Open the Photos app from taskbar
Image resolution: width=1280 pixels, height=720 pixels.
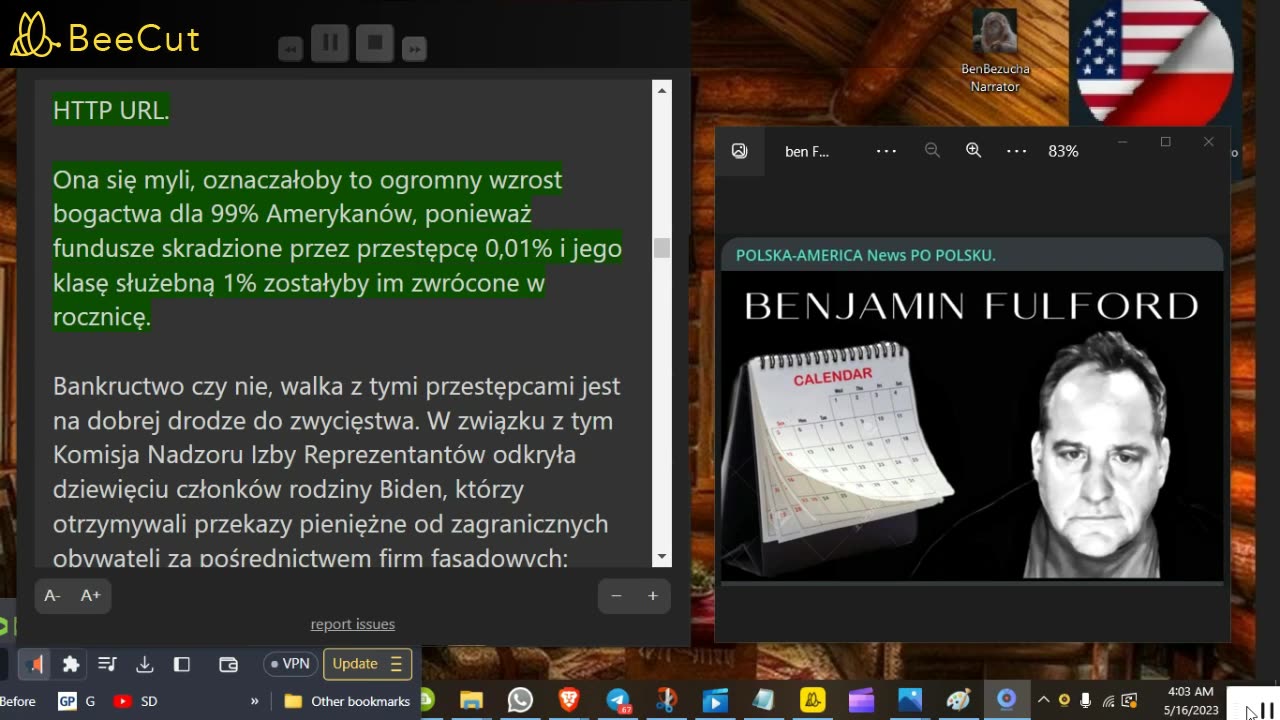pos(910,700)
